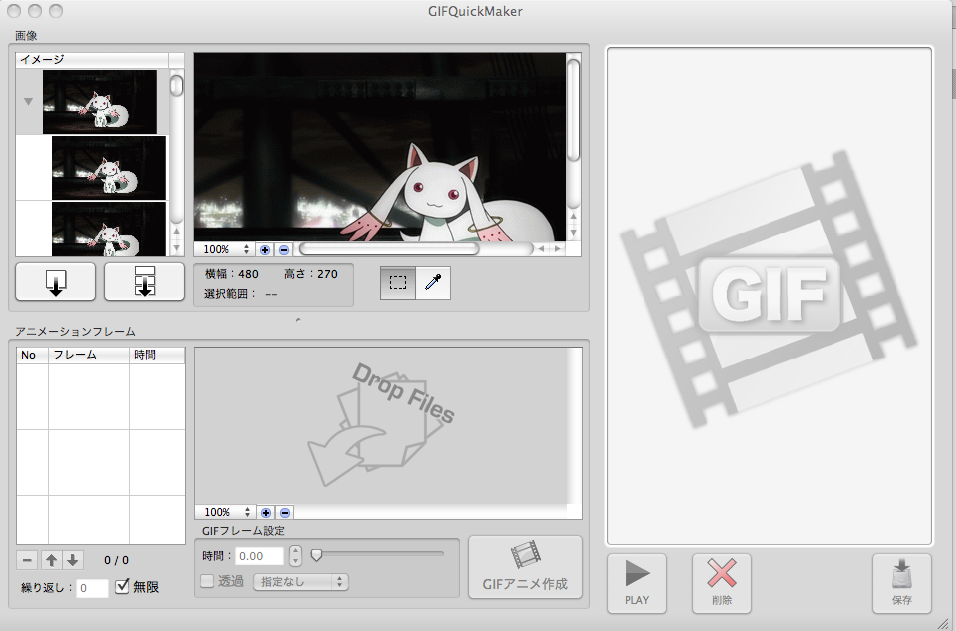Open the frame preview 100% zoom dropdown
The height and width of the screenshot is (631, 956).
click(227, 513)
